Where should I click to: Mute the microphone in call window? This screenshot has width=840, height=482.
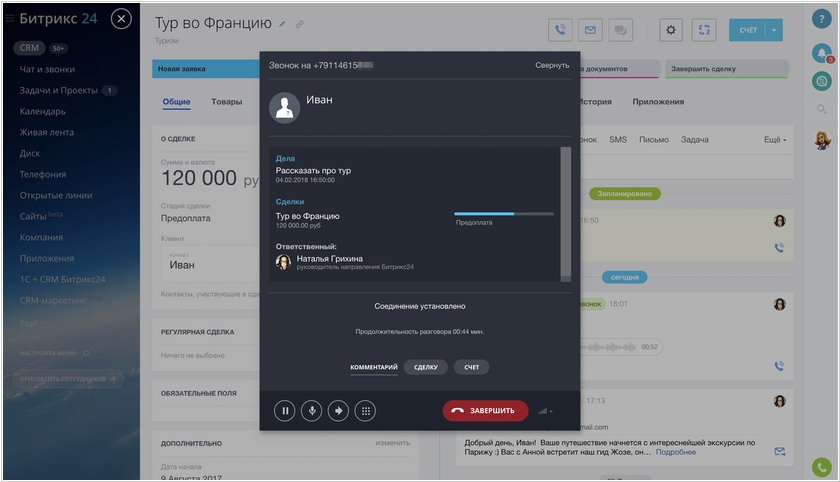pyautogui.click(x=311, y=411)
